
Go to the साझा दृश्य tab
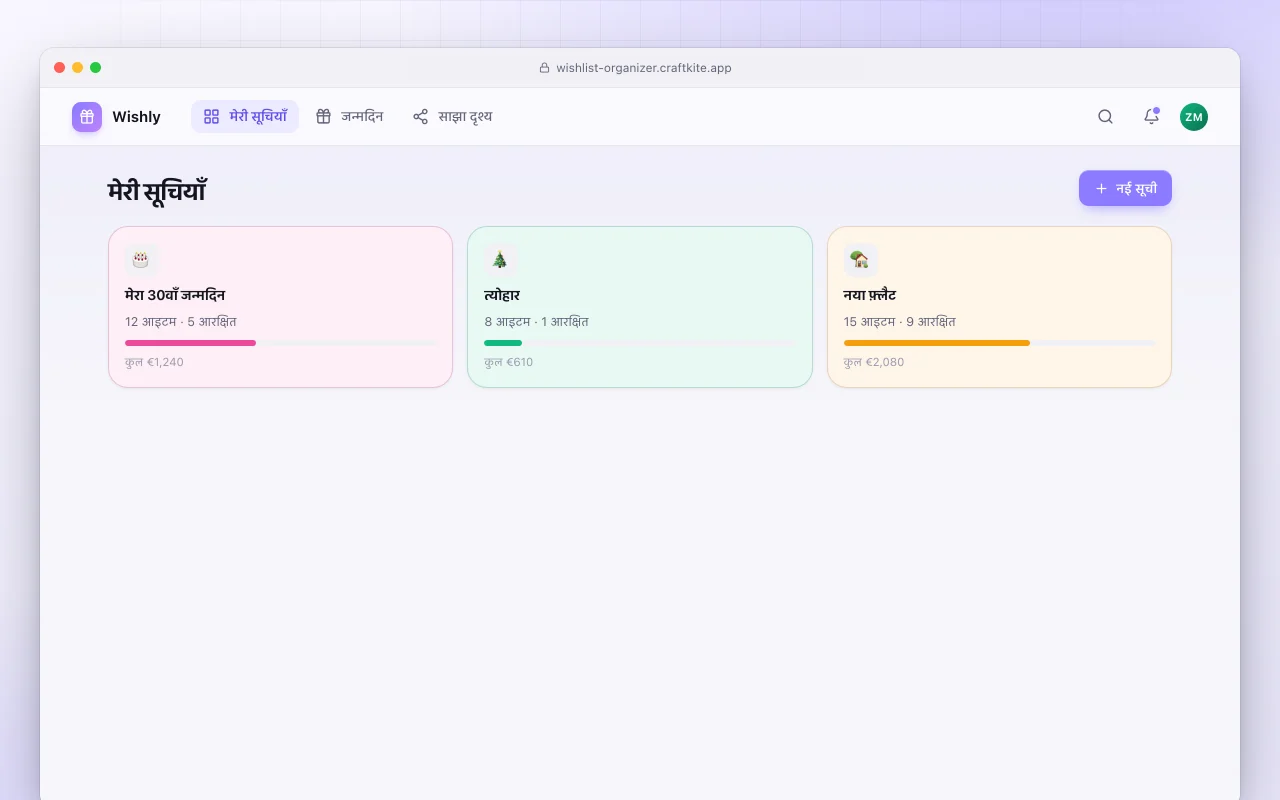click(x=453, y=117)
